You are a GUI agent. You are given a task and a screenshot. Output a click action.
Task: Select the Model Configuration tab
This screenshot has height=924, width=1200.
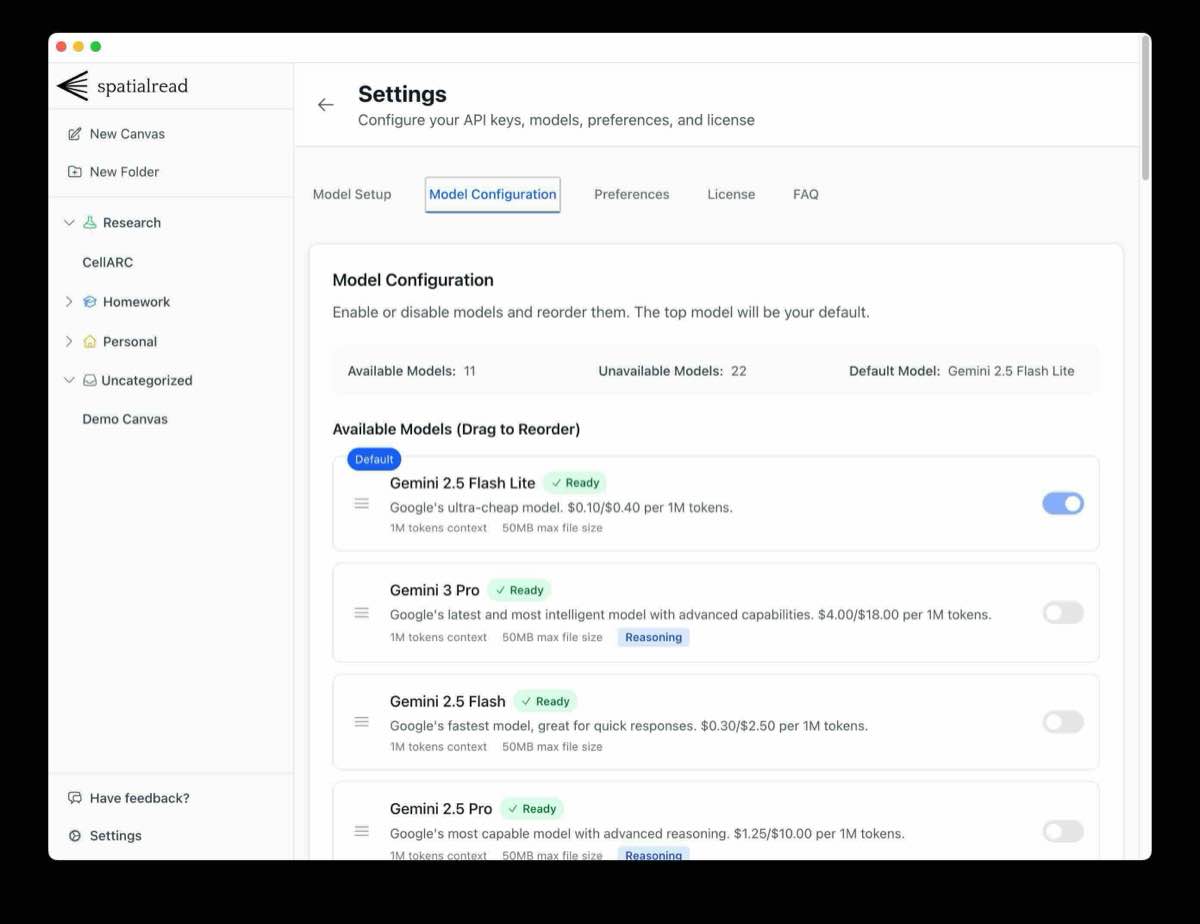tap(493, 195)
